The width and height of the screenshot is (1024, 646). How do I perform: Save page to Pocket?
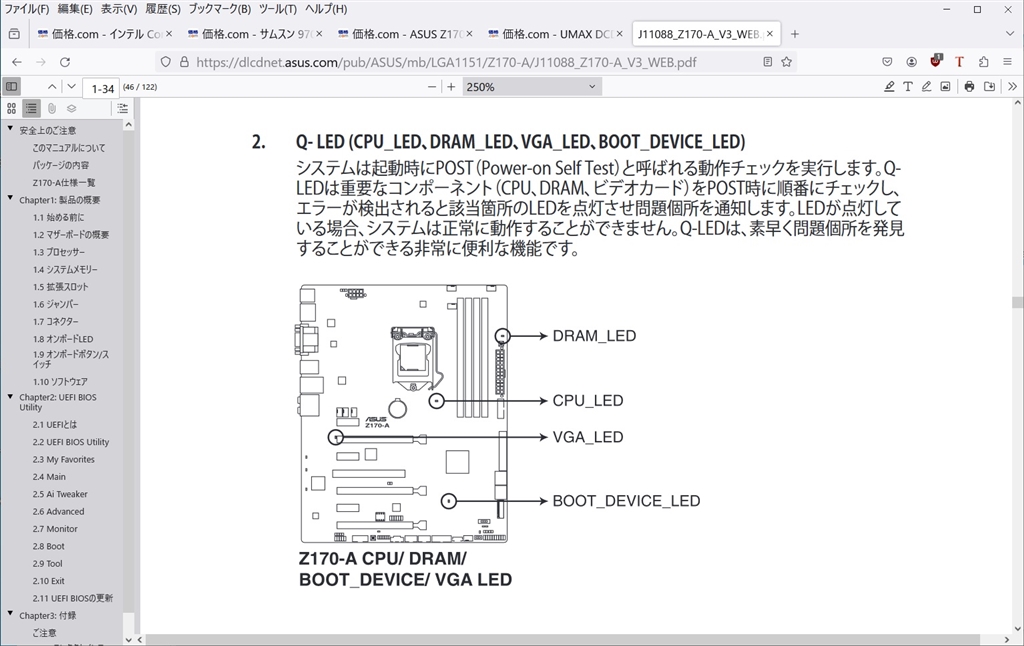tap(887, 62)
